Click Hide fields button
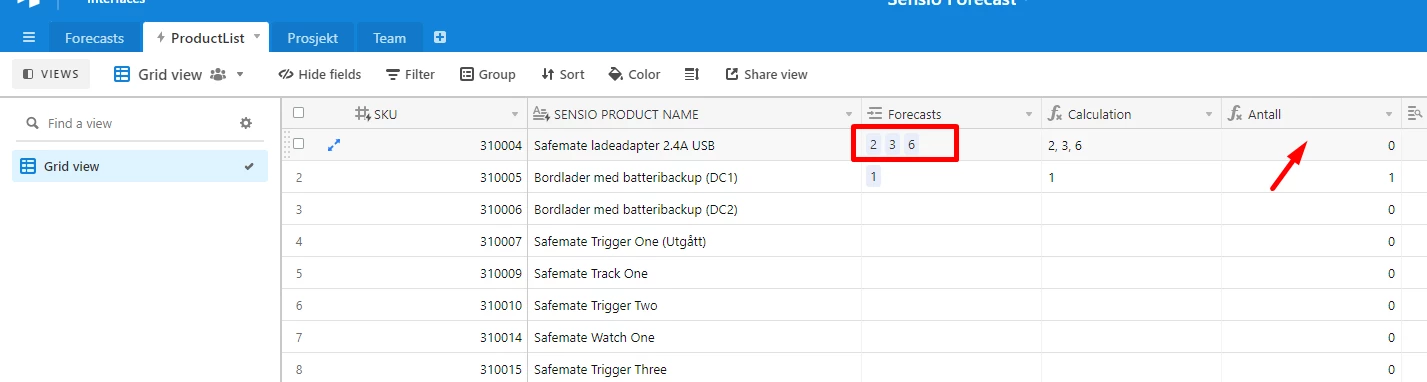1427x382 pixels. pyautogui.click(x=319, y=74)
